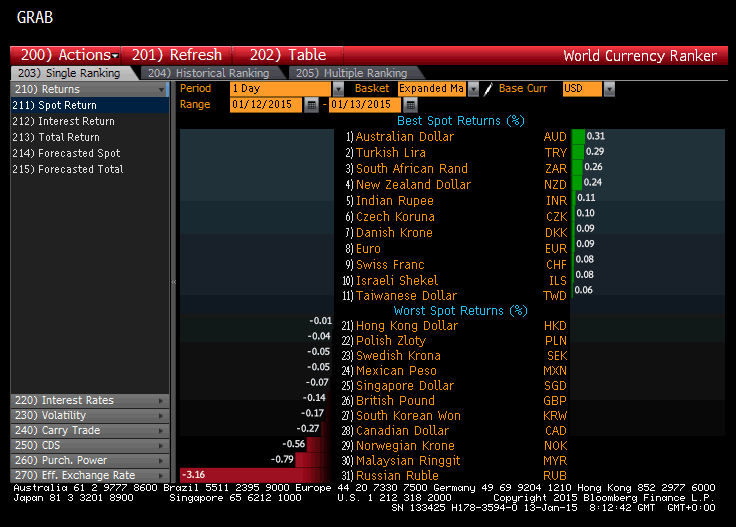Click the TRY green bar showing 0.29
Viewport: 736px width, 527px height.
coord(578,152)
